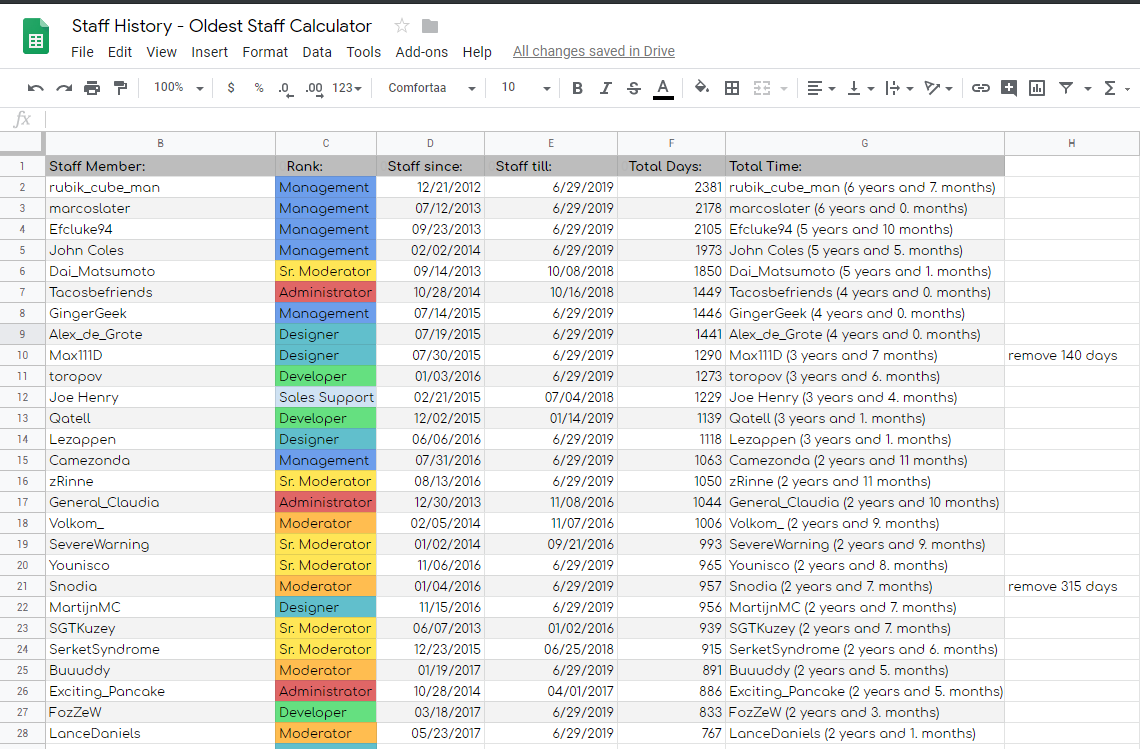1140x749 pixels.
Task: Open vertical align dropdown
Action: point(860,88)
